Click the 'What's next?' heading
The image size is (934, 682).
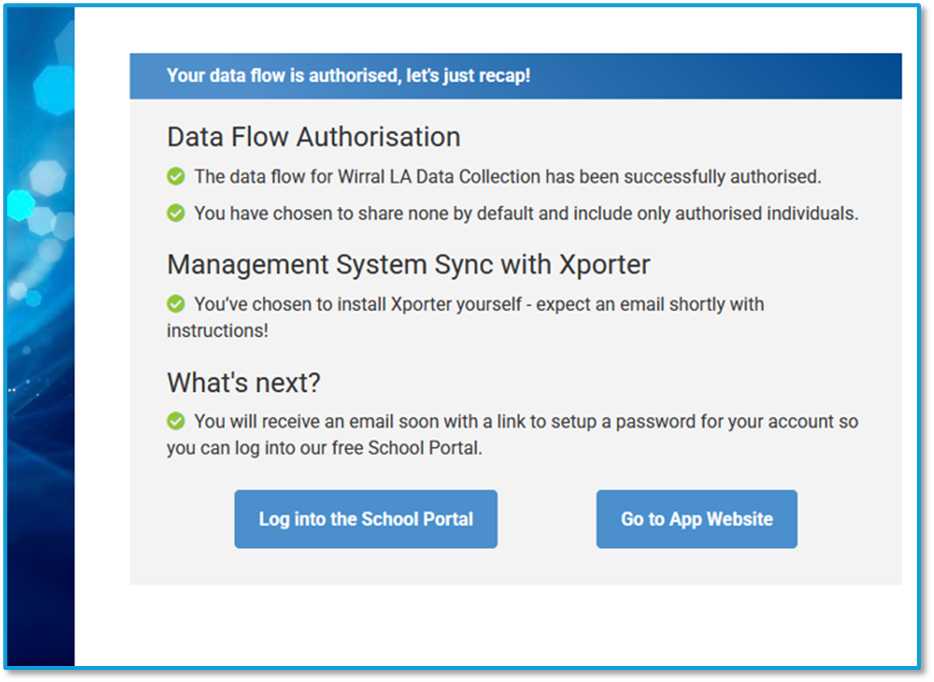coord(244,382)
